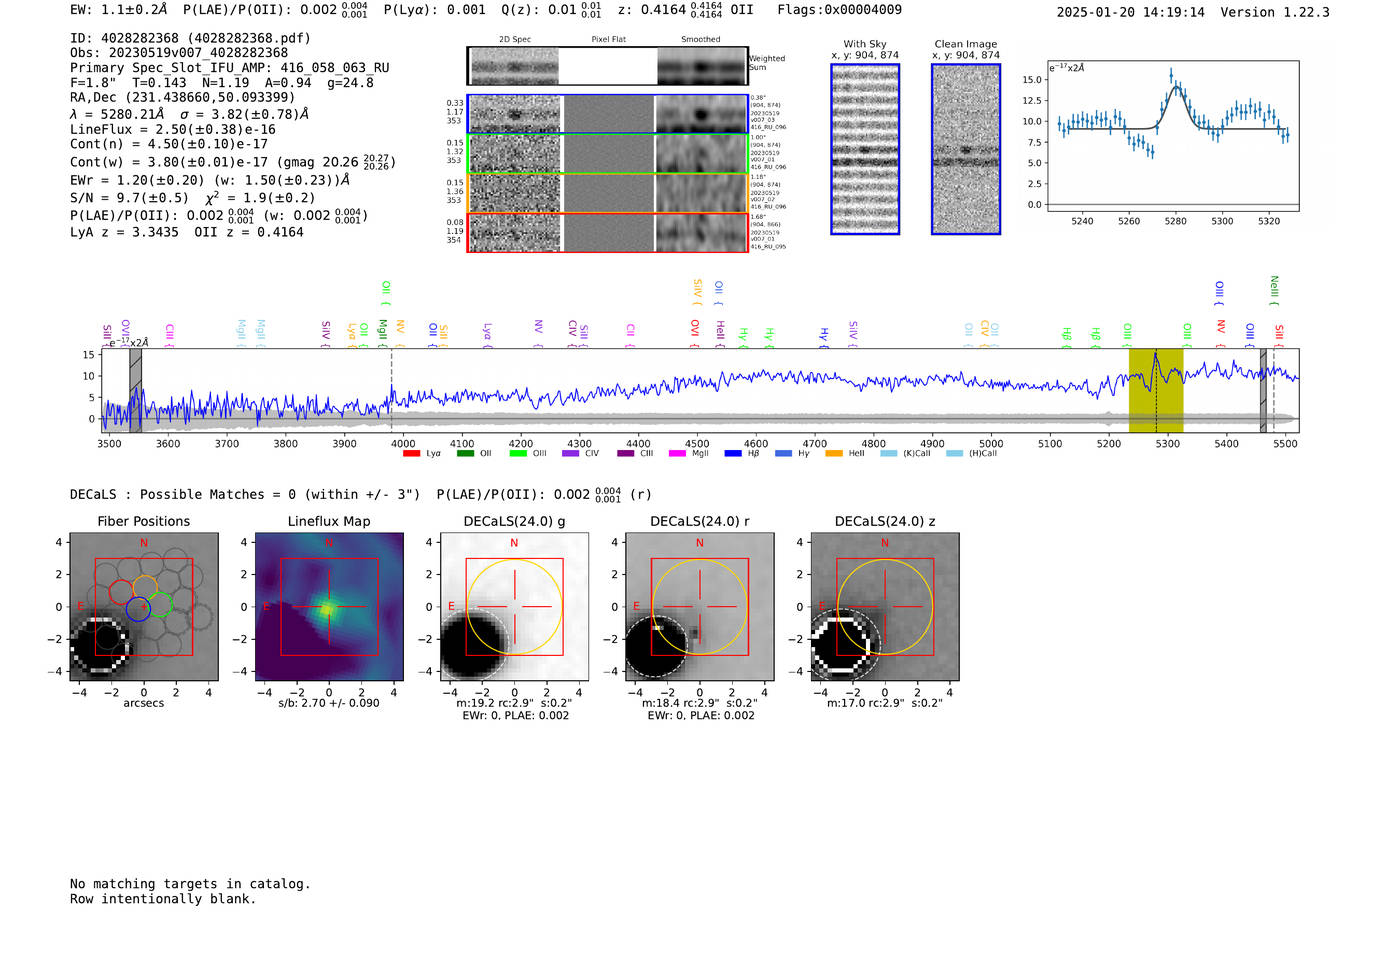Click the hatched gray region near 3550 Å
This screenshot has height=953, width=1400.
click(135, 390)
